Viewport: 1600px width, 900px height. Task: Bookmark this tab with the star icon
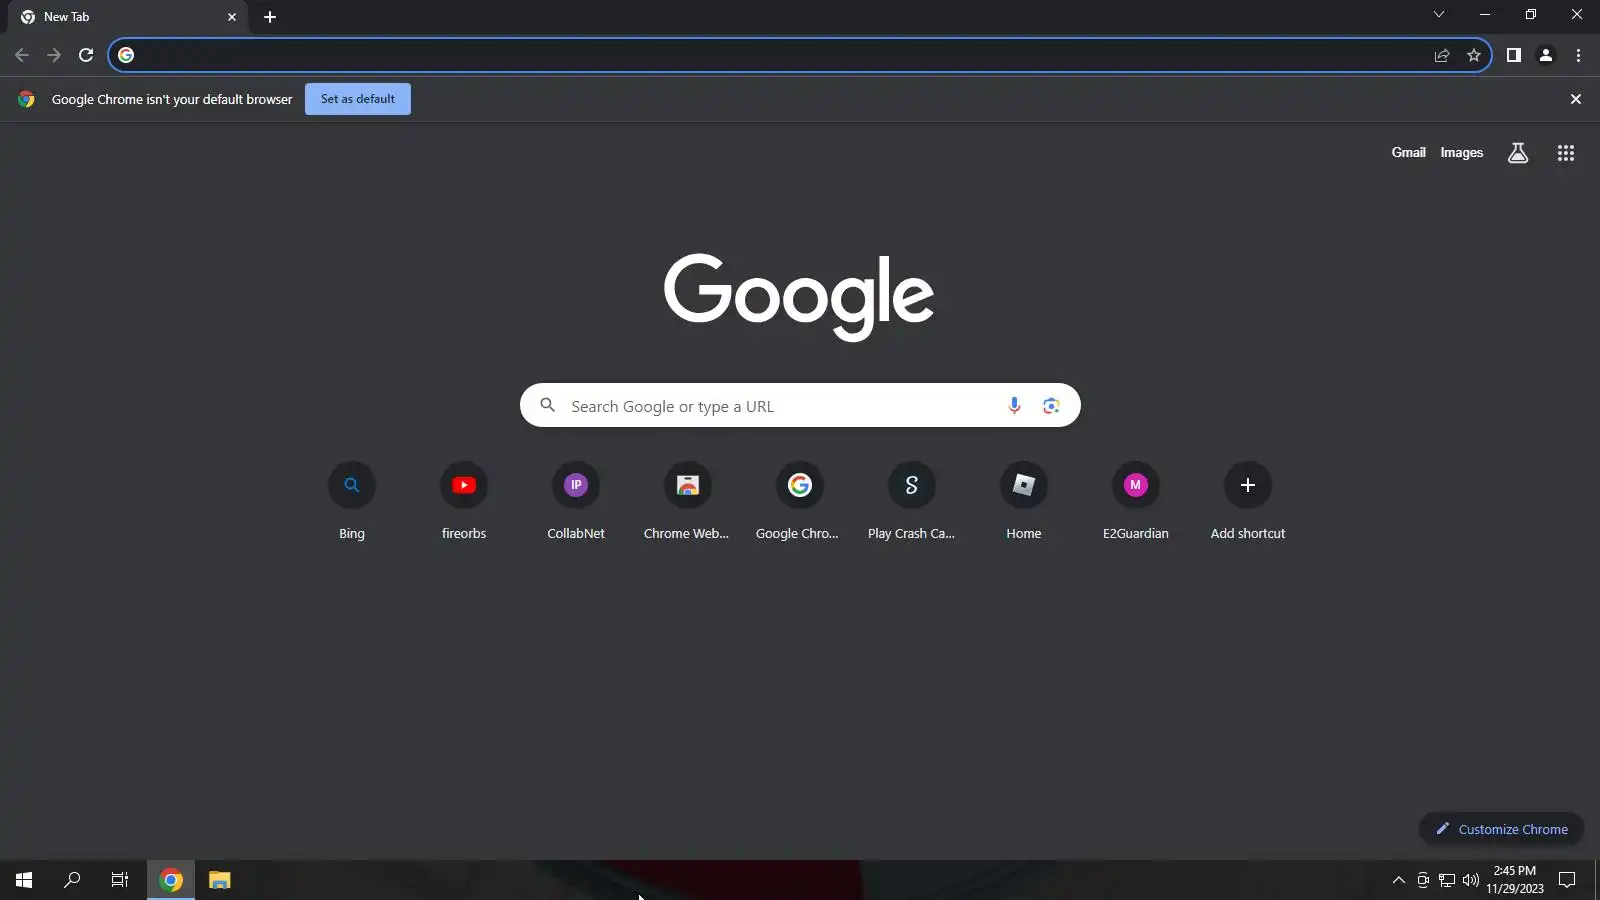(x=1474, y=55)
